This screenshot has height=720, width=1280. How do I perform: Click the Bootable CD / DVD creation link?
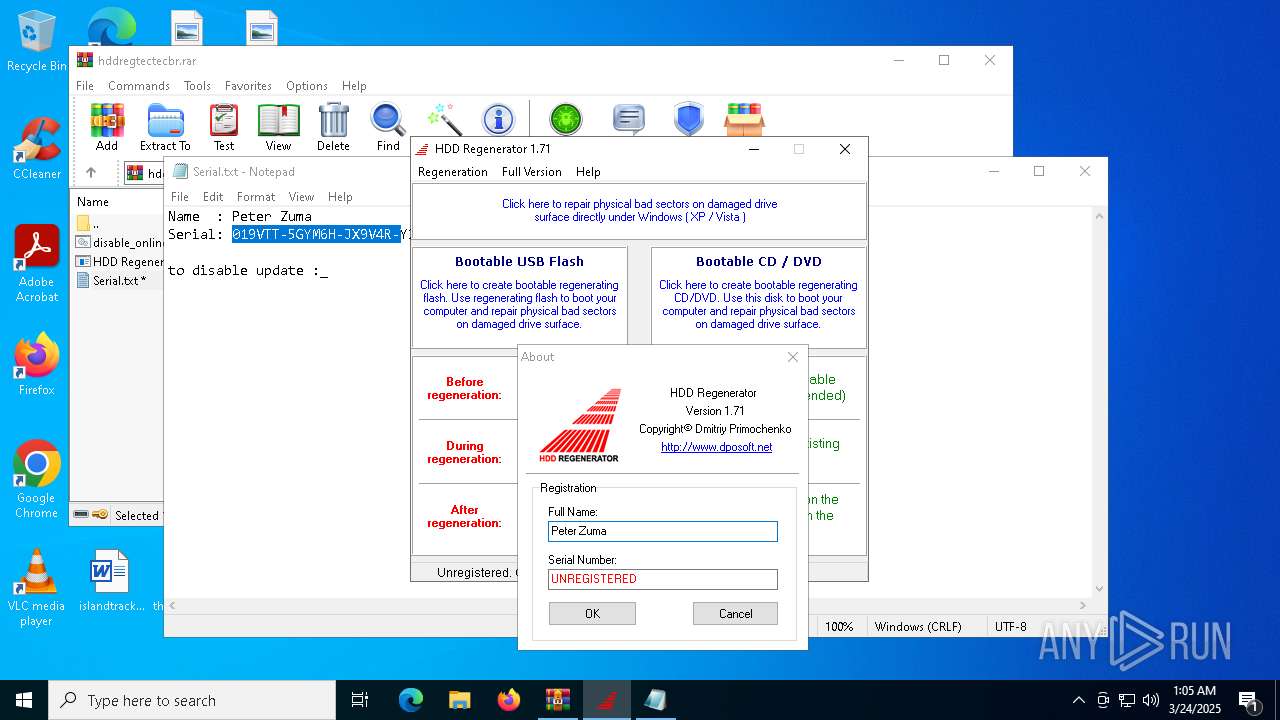tap(759, 304)
